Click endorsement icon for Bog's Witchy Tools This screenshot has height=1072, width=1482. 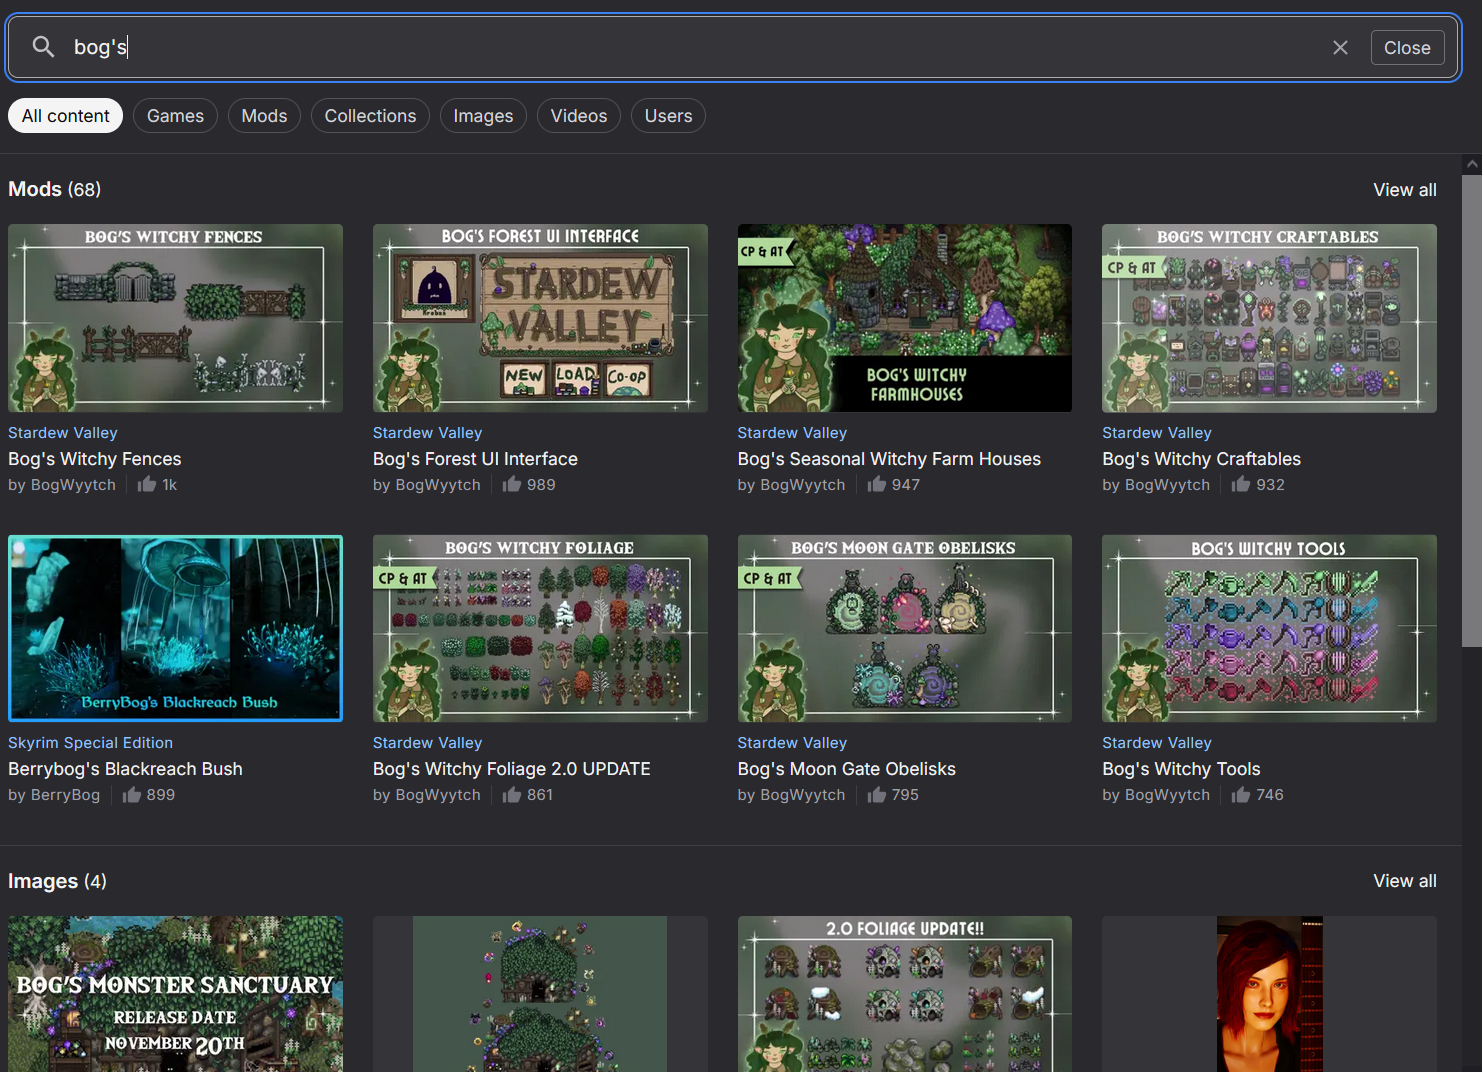pos(1241,795)
